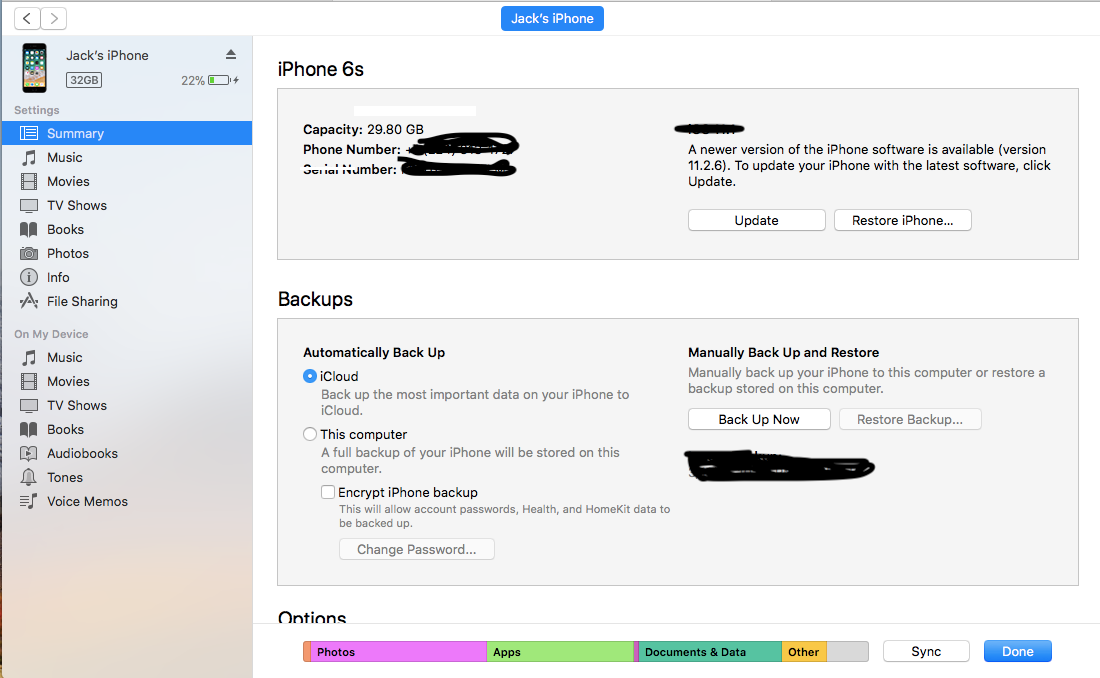Click the iPhone 6s heading
Screen dimensions: 1100x678
[321, 69]
